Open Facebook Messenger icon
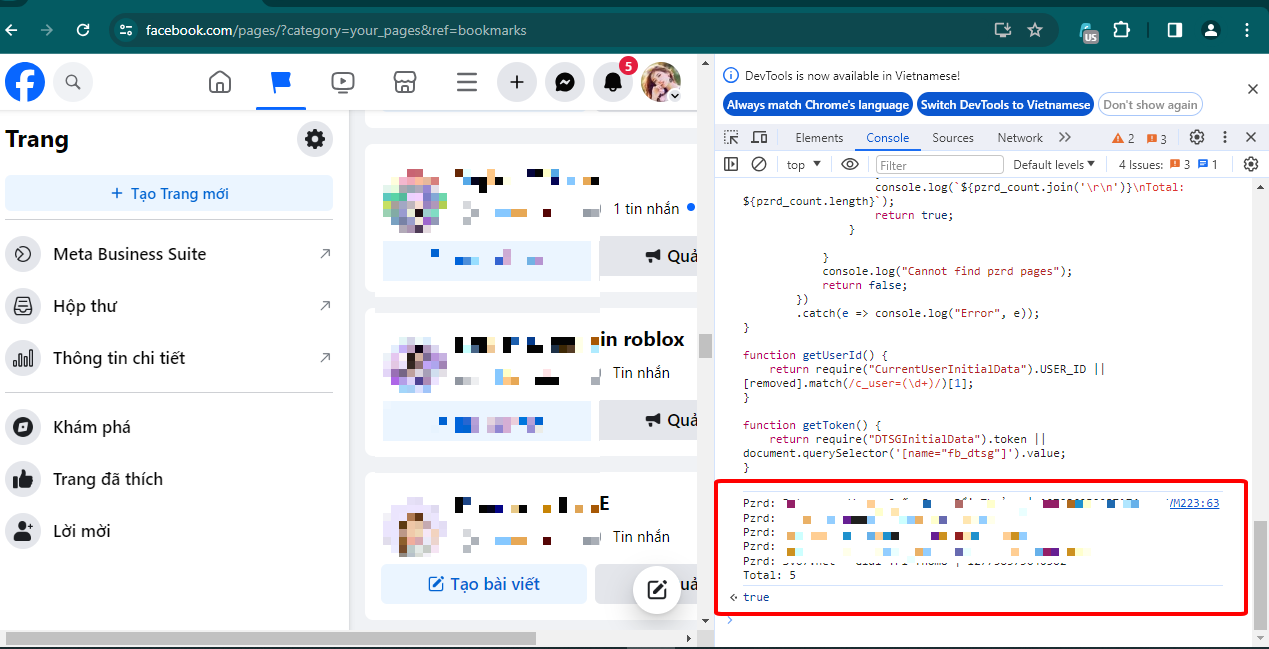 tap(565, 82)
